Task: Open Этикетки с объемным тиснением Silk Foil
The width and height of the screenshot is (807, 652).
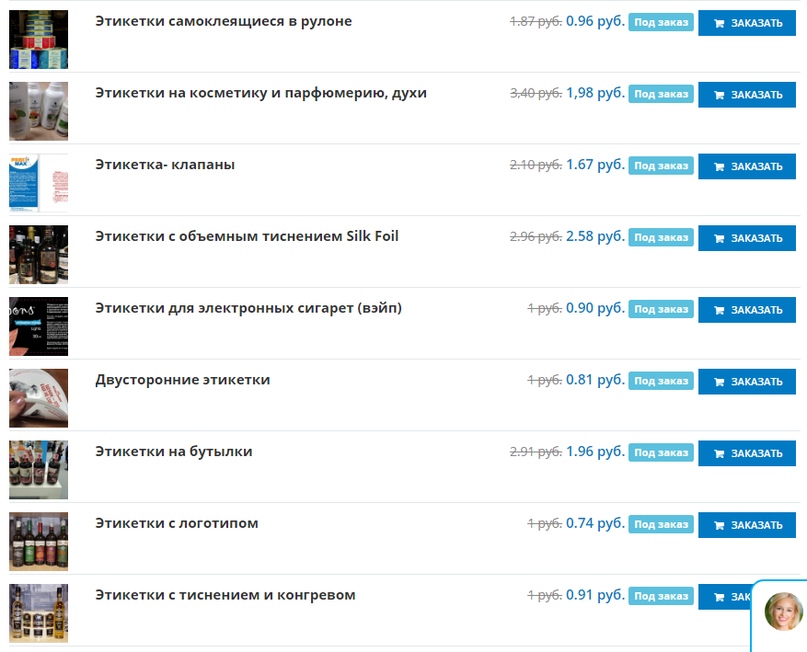Action: coord(247,236)
